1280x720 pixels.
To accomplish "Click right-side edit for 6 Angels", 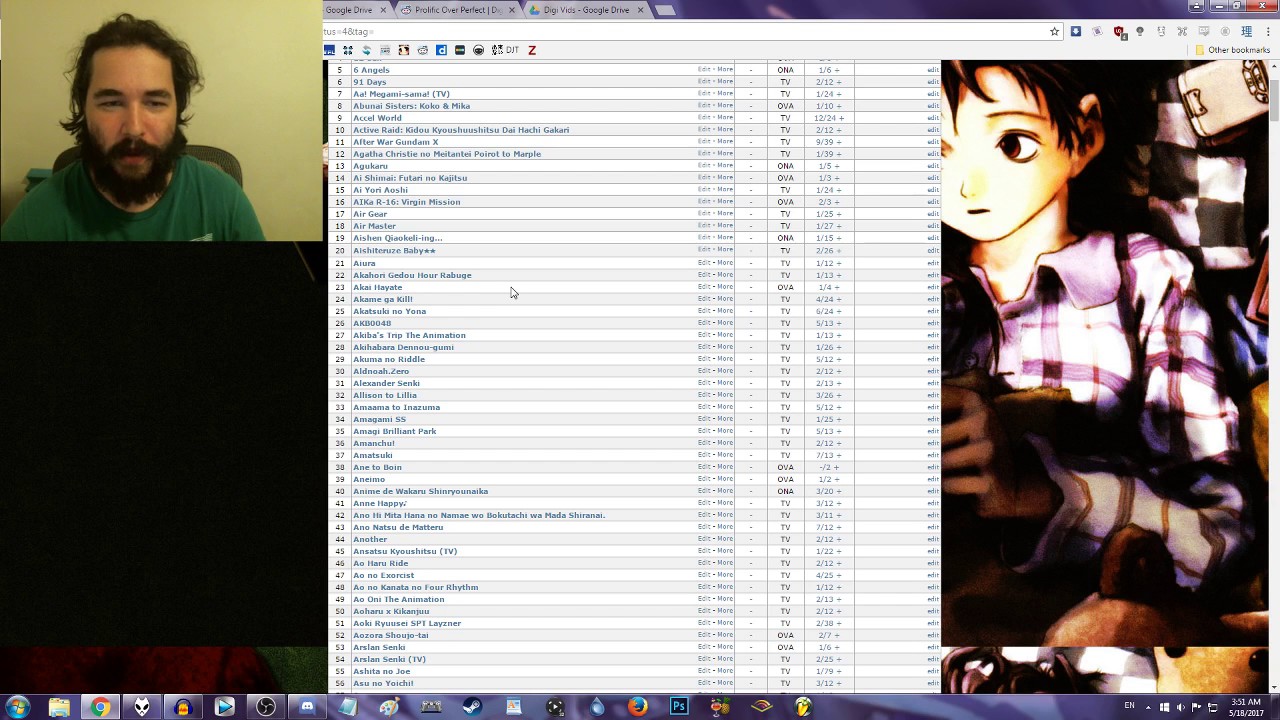I will (933, 70).
